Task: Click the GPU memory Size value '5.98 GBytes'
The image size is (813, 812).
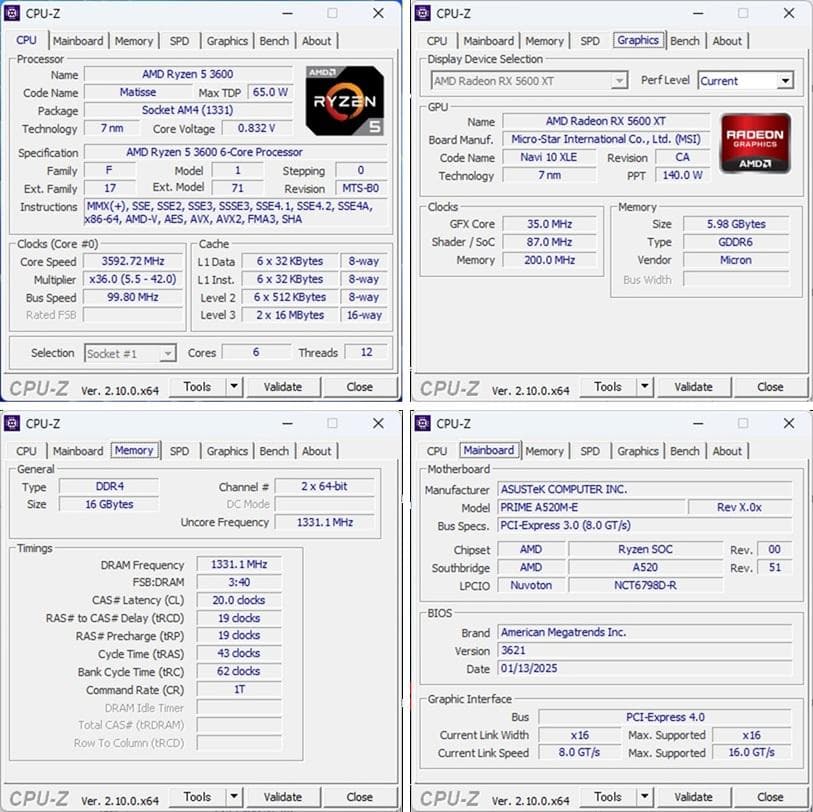Action: coord(736,224)
